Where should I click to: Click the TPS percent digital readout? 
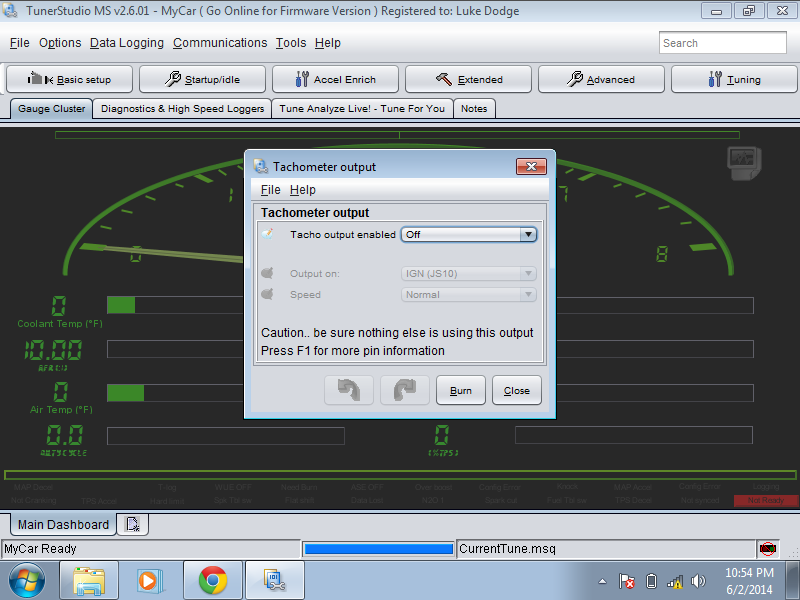(x=442, y=436)
